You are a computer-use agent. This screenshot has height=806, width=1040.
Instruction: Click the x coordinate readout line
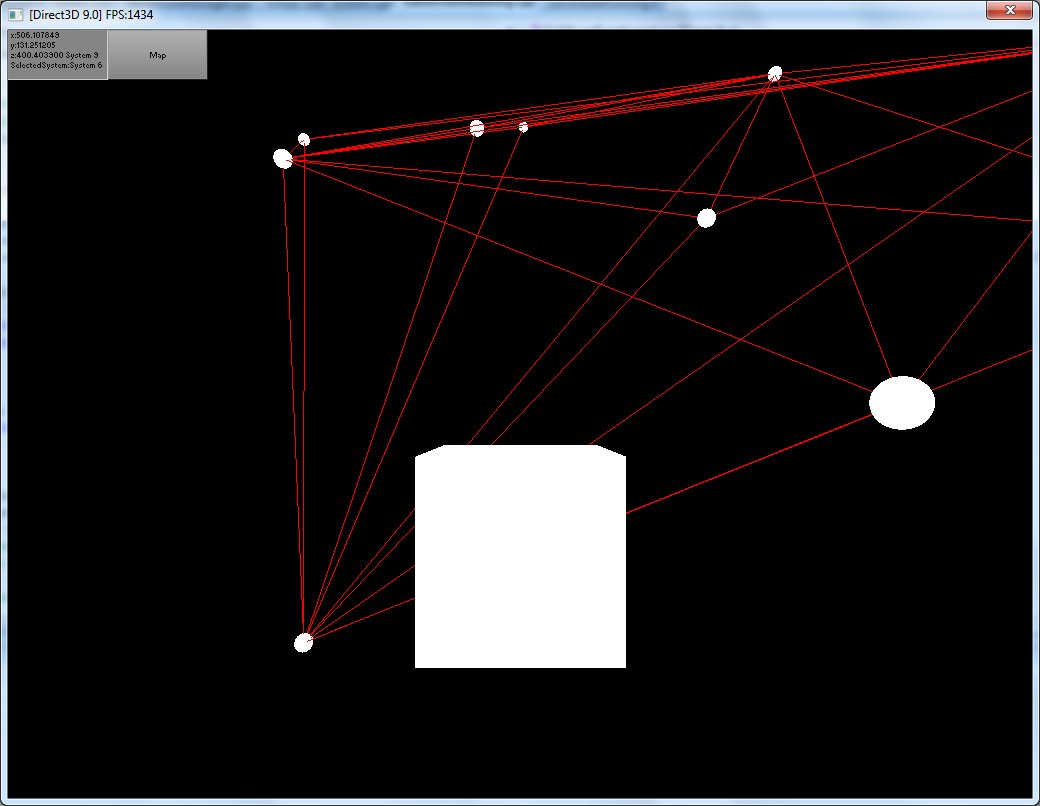click(x=41, y=35)
